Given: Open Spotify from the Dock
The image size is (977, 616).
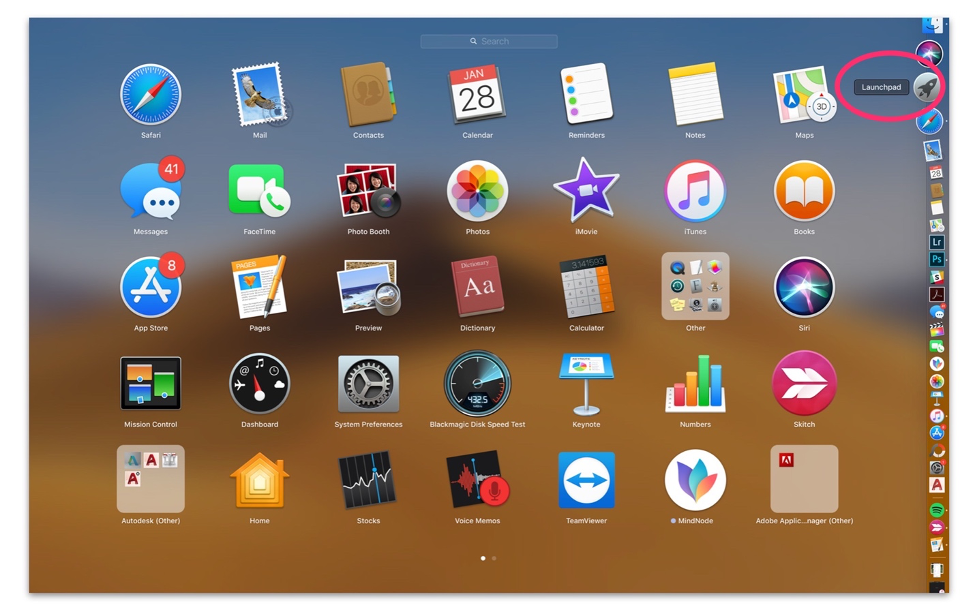Looking at the screenshot, I should pyautogui.click(x=937, y=510).
